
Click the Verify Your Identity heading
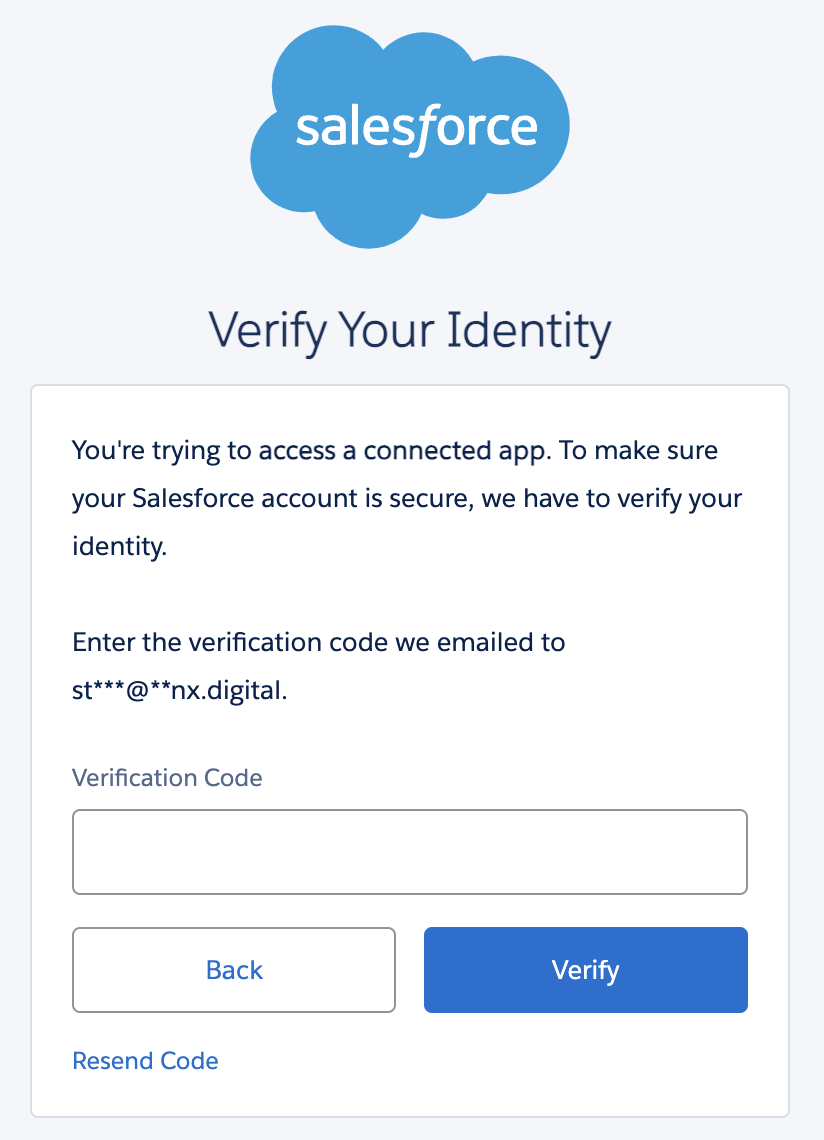410,330
